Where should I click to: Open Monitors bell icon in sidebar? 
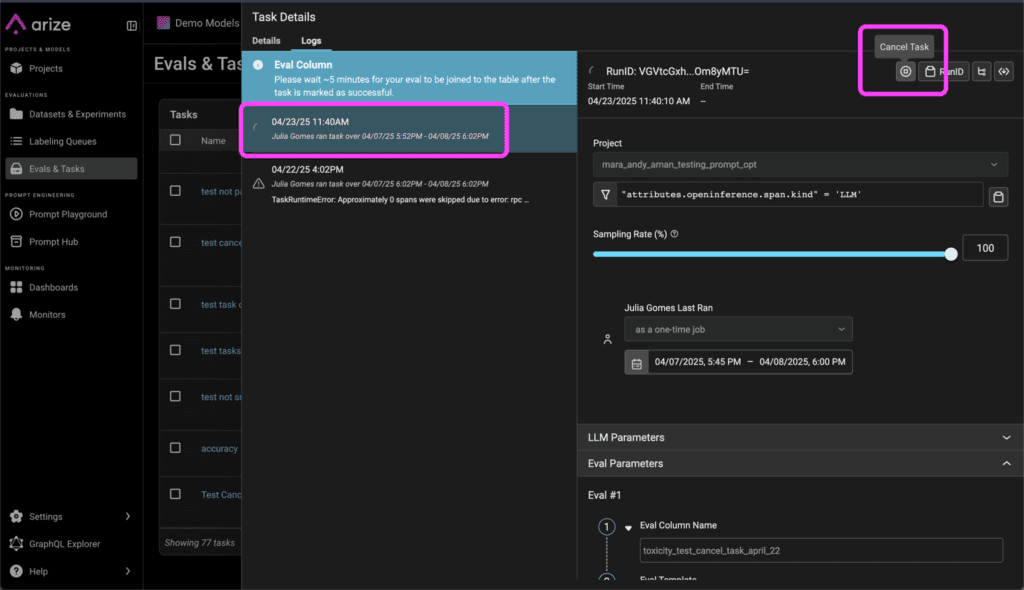pyautogui.click(x=16, y=314)
